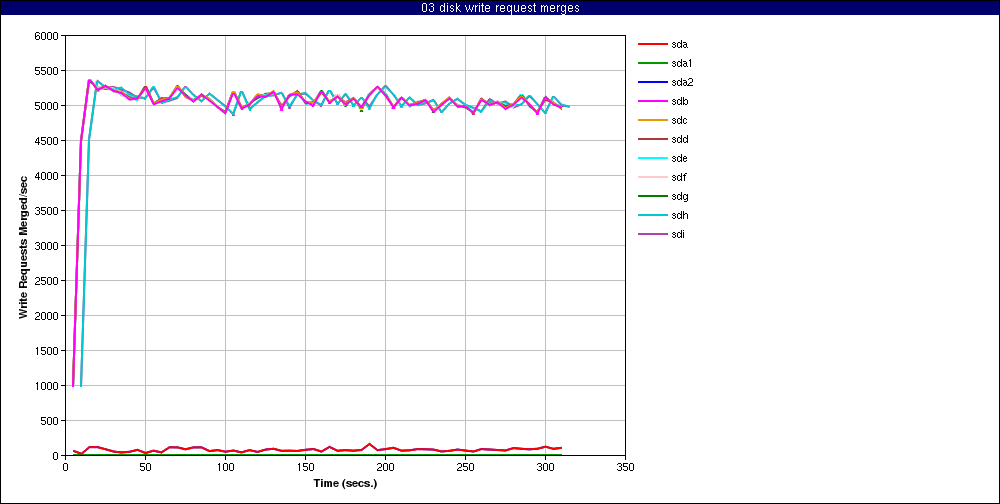Click the 4000 y-axis tick label
The image size is (1000, 504).
coord(48,175)
